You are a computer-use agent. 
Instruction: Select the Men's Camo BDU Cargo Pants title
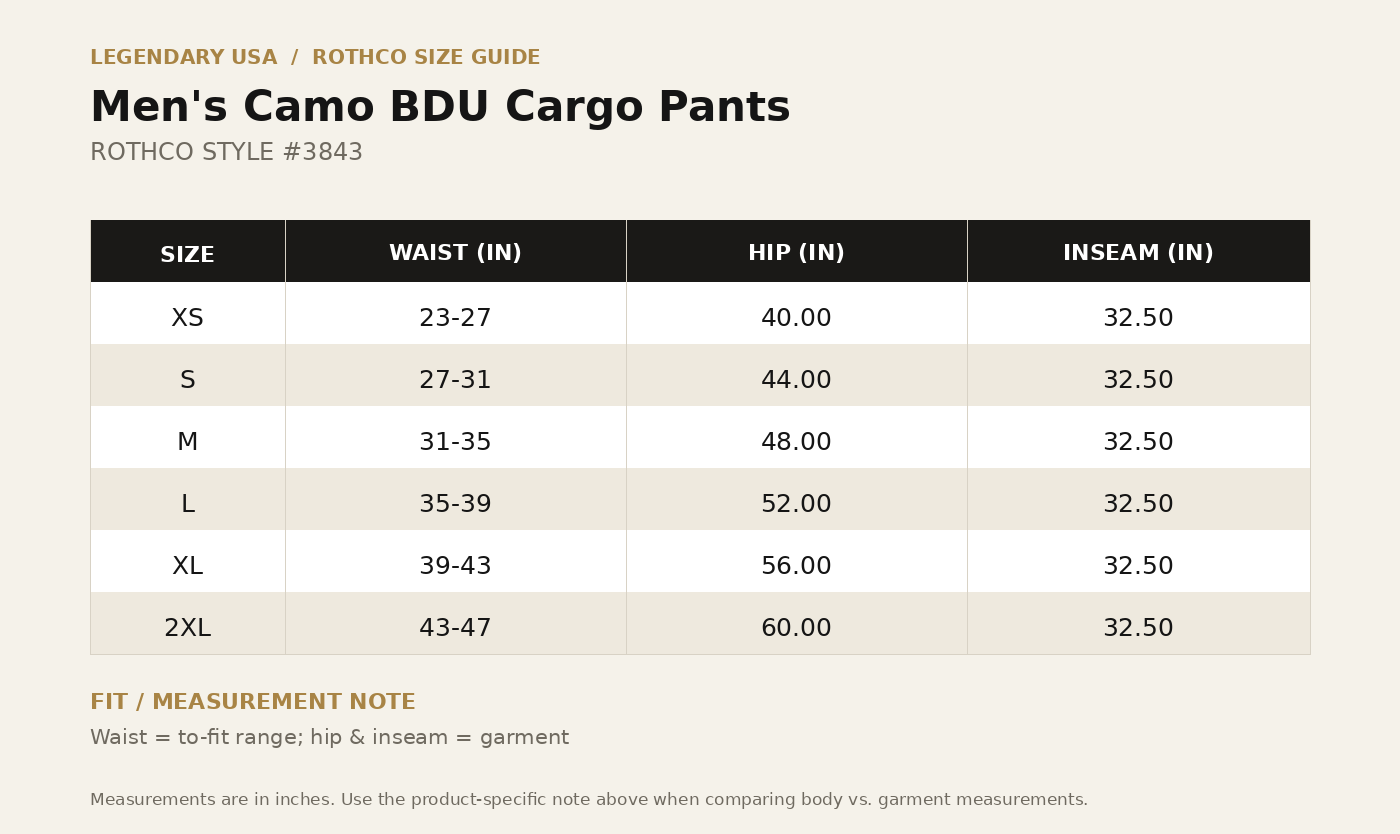tap(440, 108)
